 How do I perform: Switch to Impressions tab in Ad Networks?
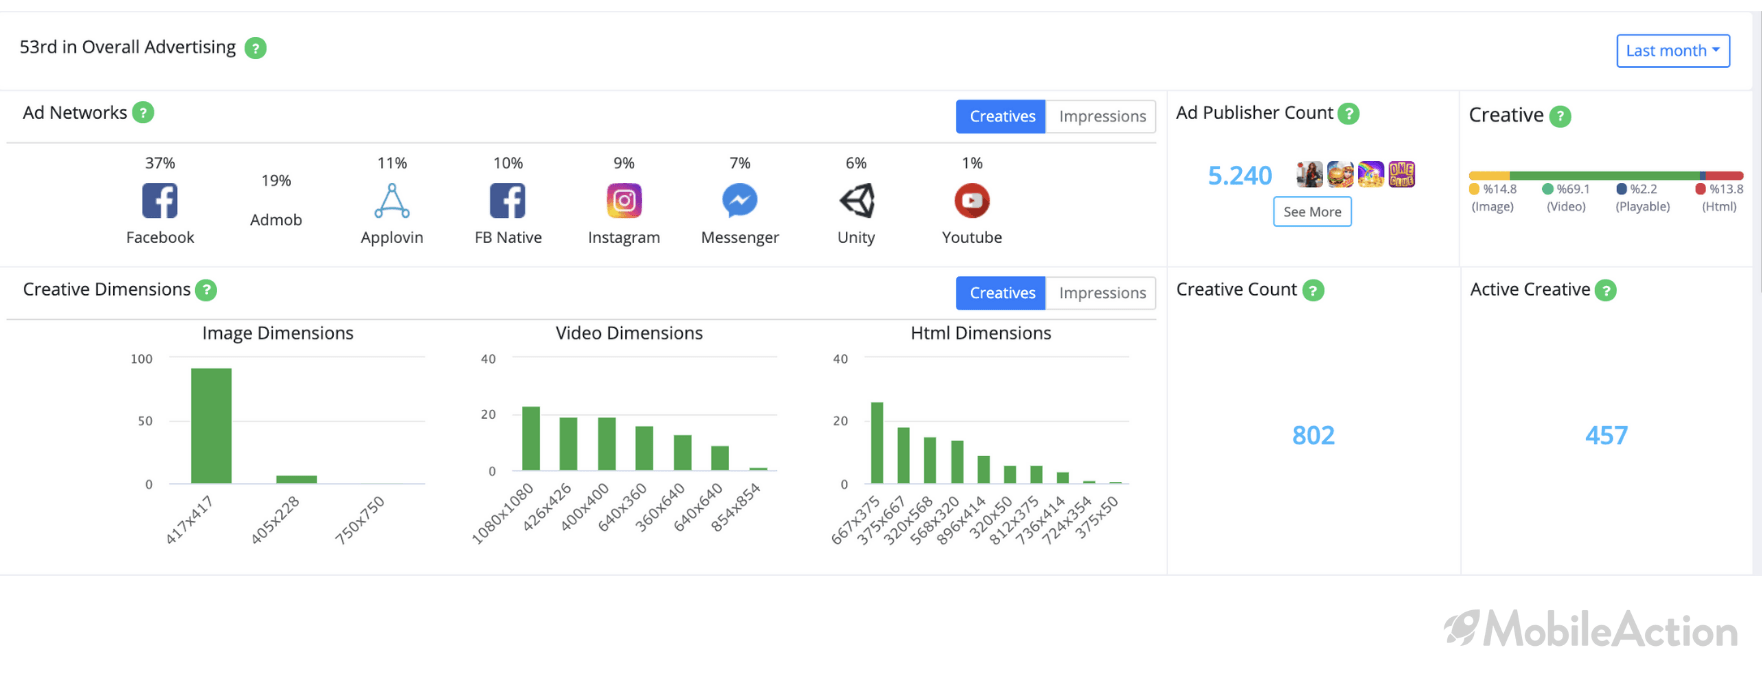tap(1102, 116)
